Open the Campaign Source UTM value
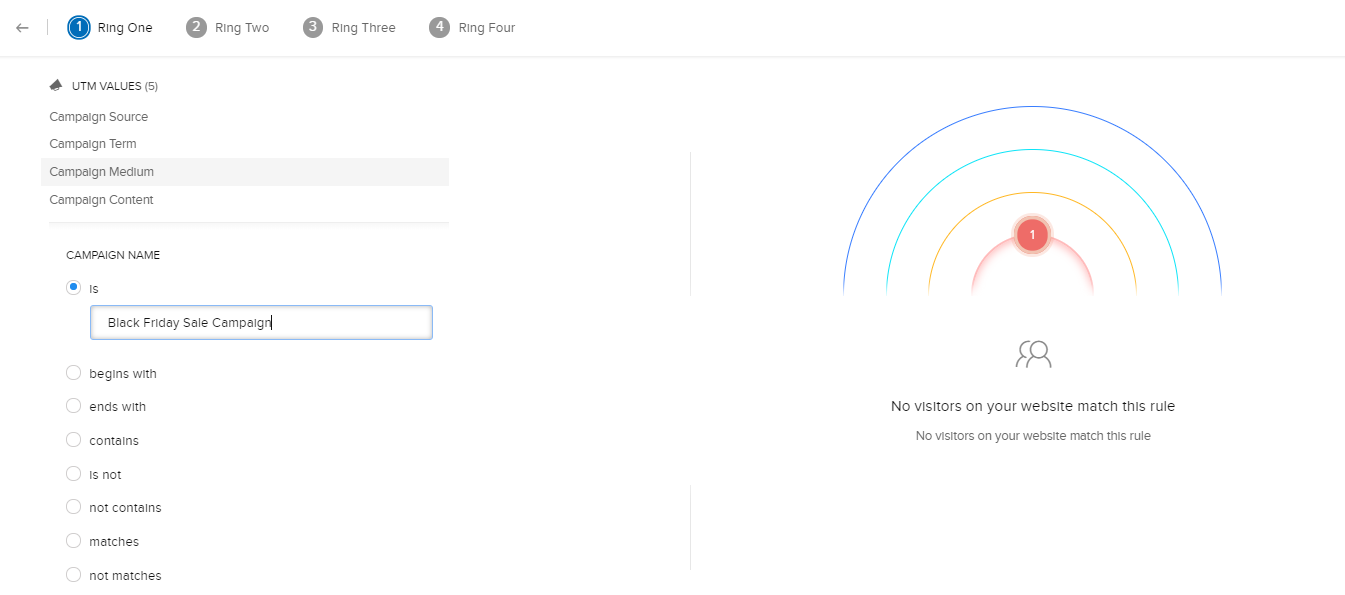The height and width of the screenshot is (595, 1345). 99,117
